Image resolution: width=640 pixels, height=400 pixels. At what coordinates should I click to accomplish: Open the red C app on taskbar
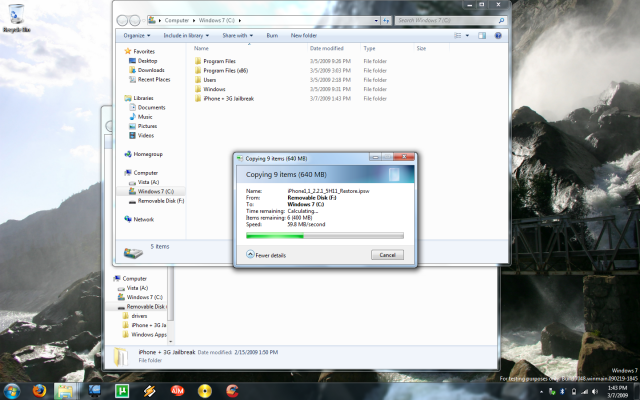(x=232, y=391)
